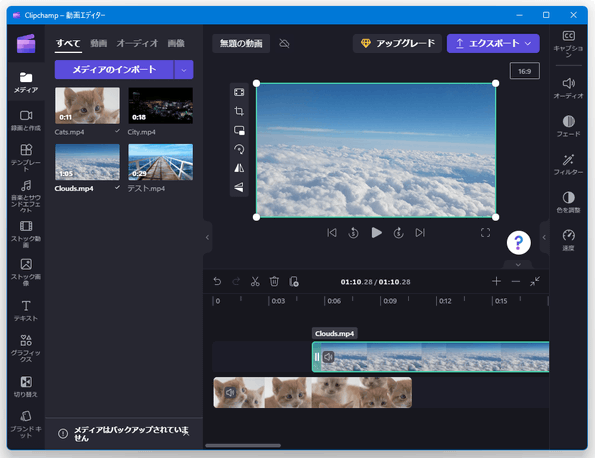Click the 0:09 mark on timeline ruler
The image size is (595, 458).
pyautogui.click(x=390, y=301)
